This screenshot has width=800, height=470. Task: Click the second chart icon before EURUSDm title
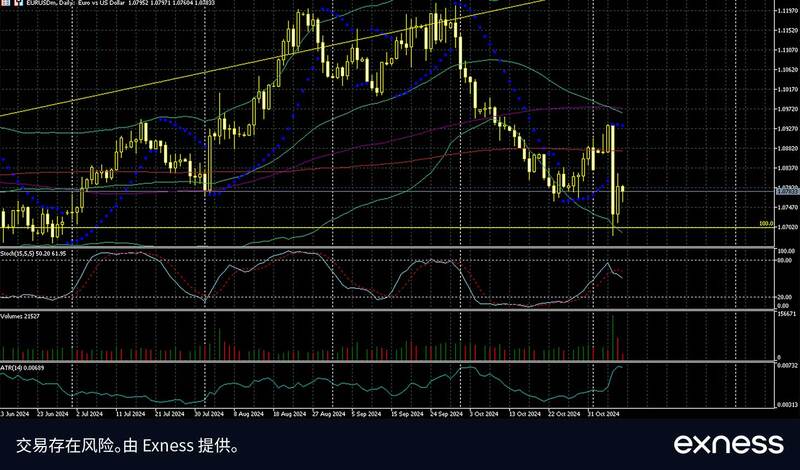18,3
